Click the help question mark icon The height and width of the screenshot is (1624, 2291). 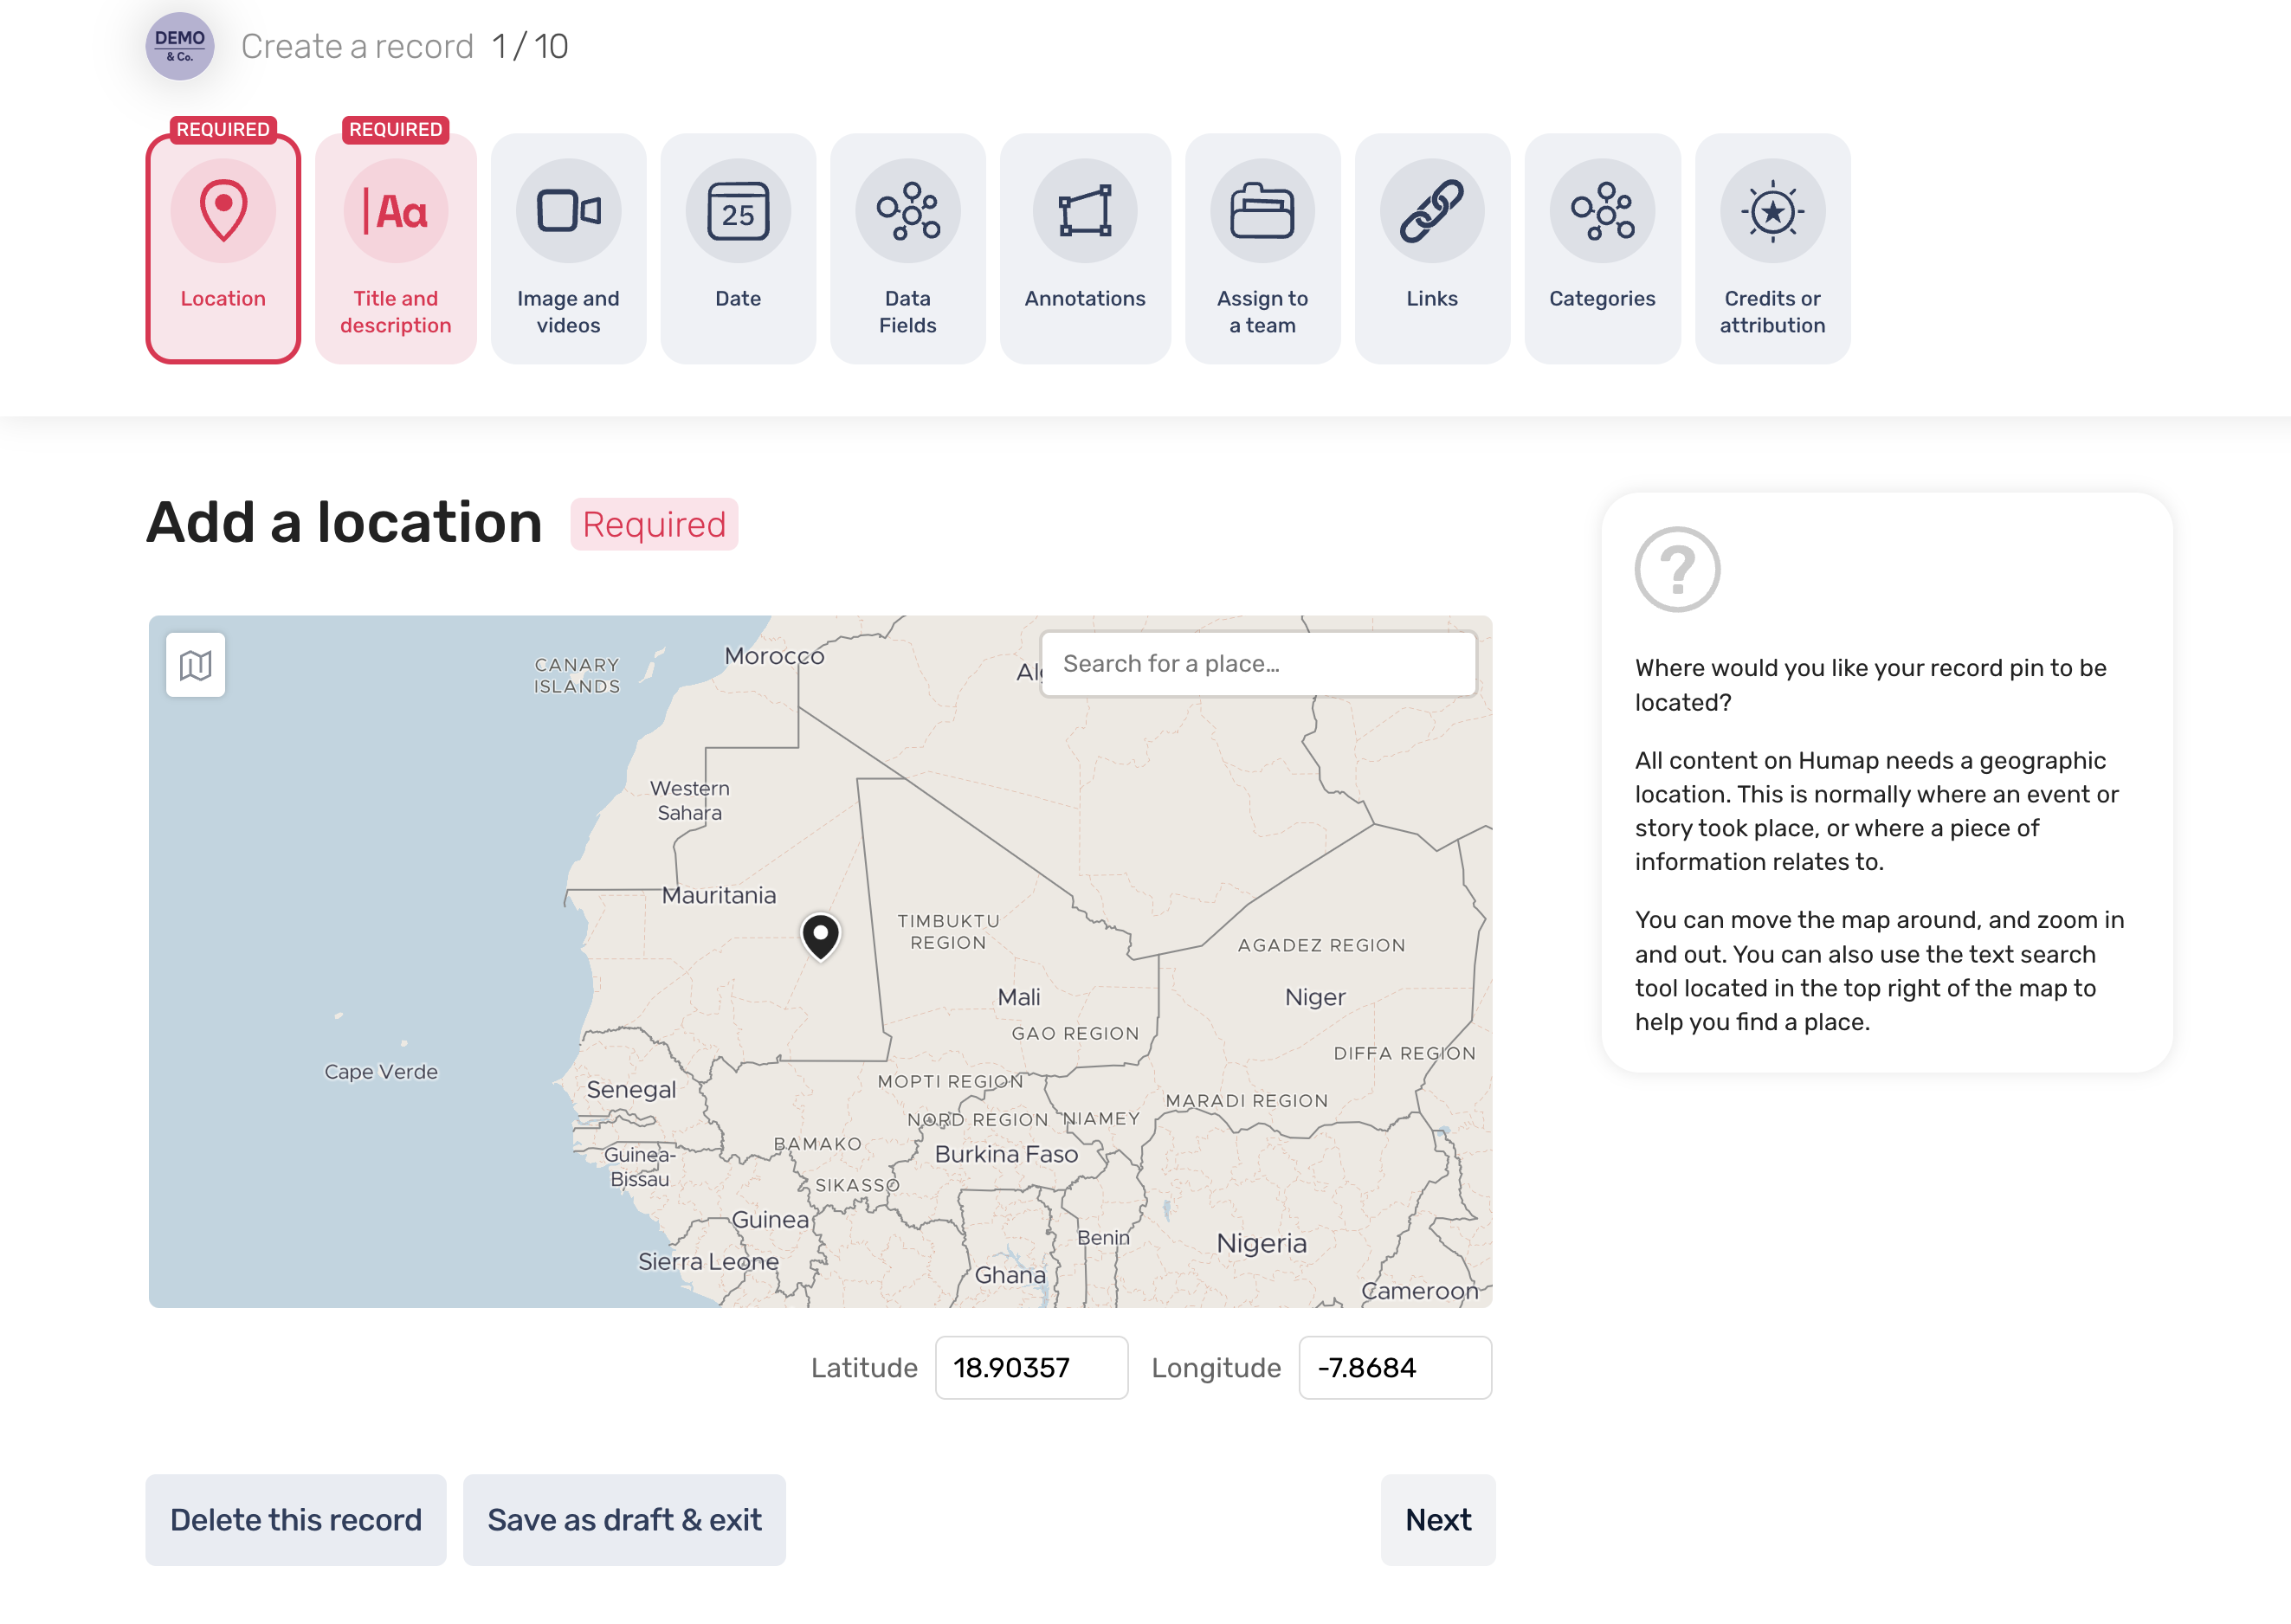1677,570
